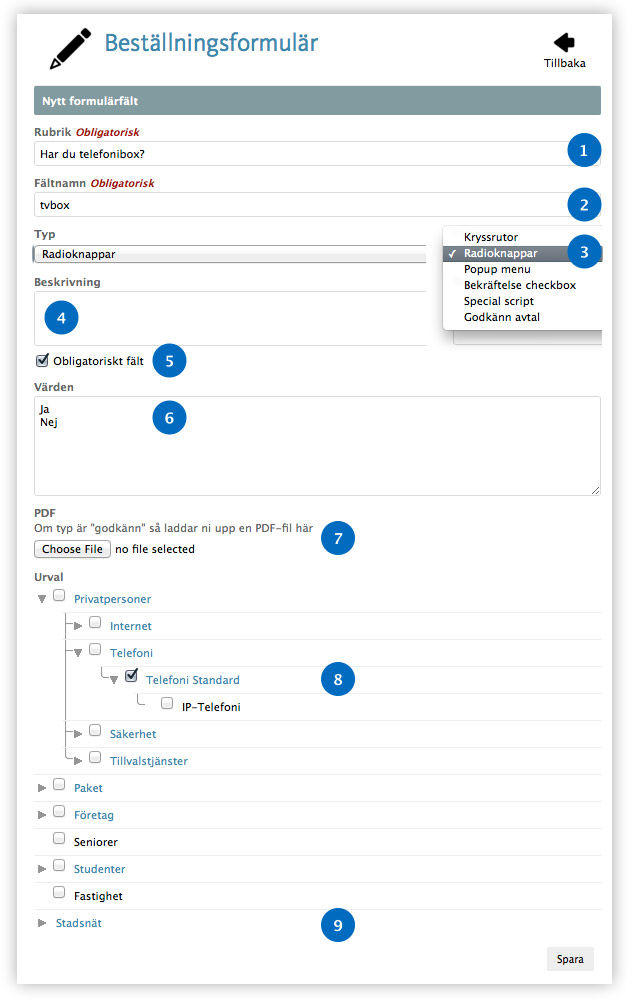The width and height of the screenshot is (634, 1004).
Task: Expand the Internet tree node
Action: pos(78,626)
